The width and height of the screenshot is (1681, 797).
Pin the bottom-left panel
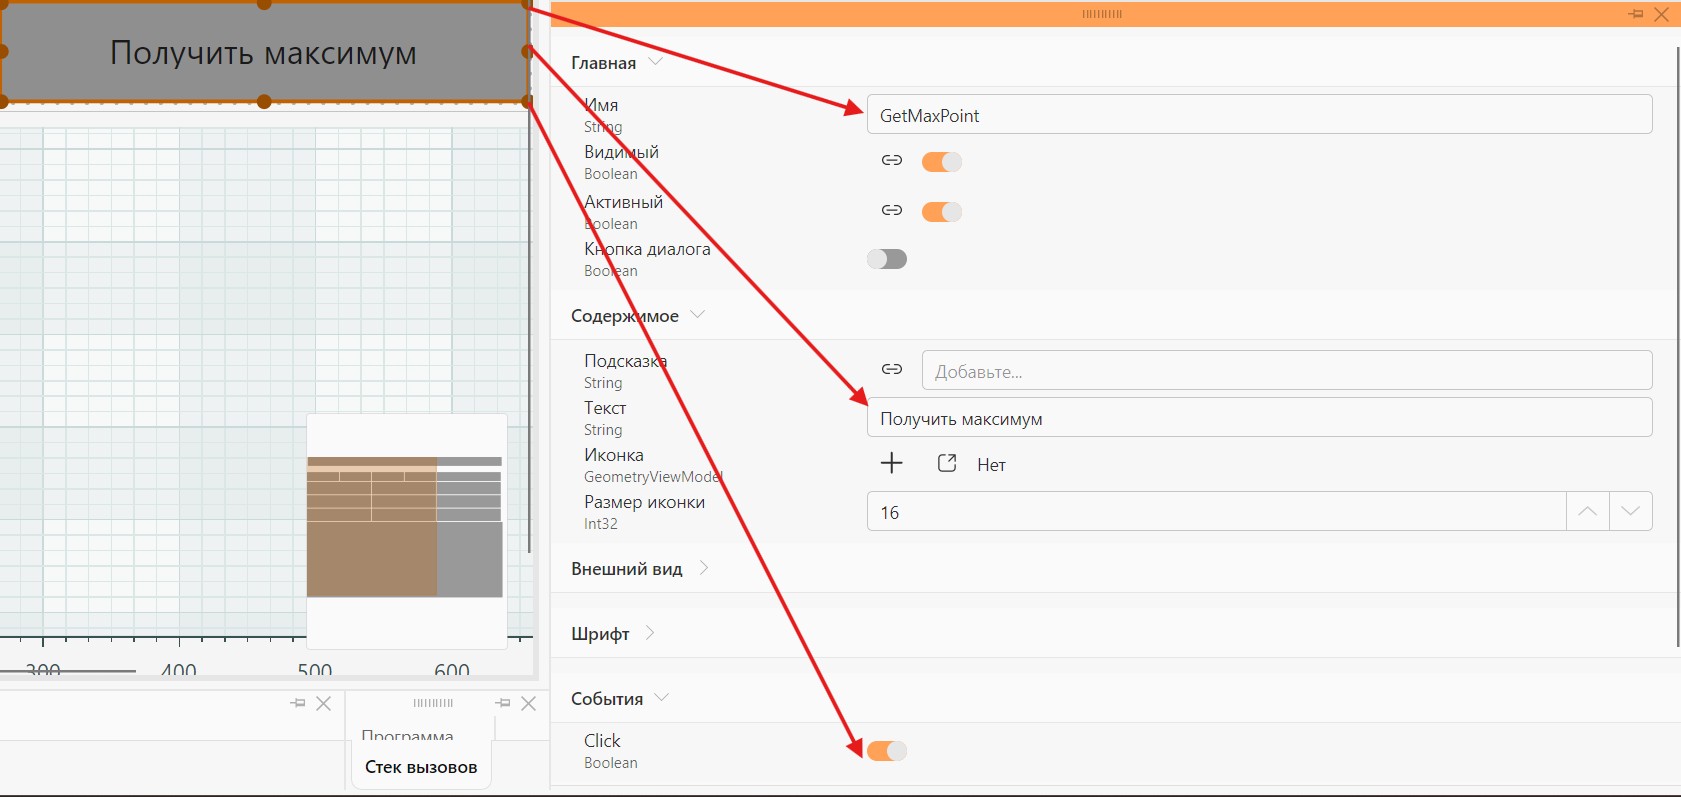[298, 703]
